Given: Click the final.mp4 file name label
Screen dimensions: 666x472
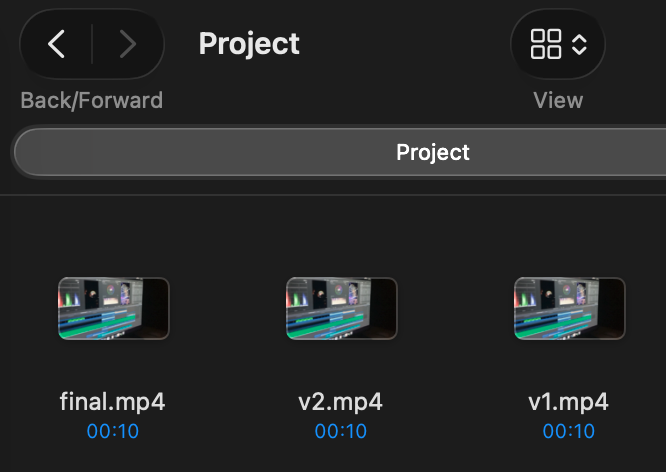Looking at the screenshot, I should click(113, 402).
